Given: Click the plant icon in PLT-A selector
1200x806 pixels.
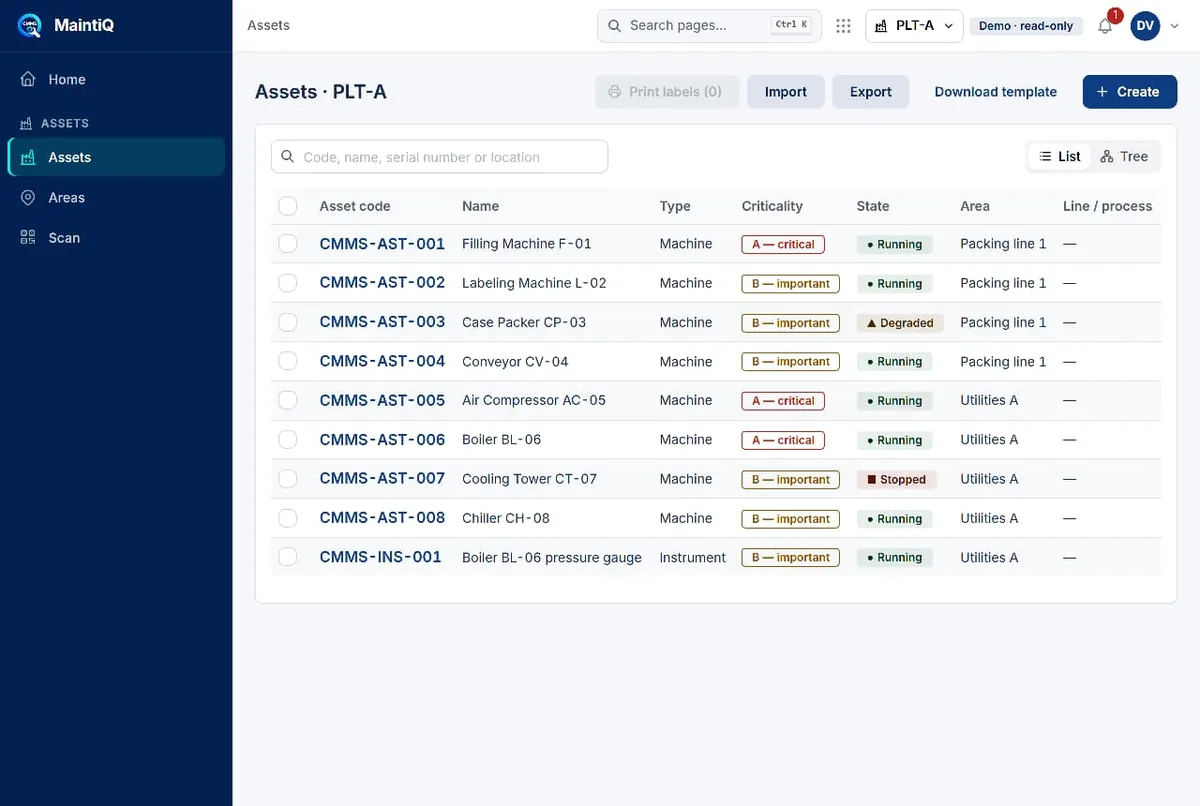Looking at the screenshot, I should pyautogui.click(x=880, y=26).
